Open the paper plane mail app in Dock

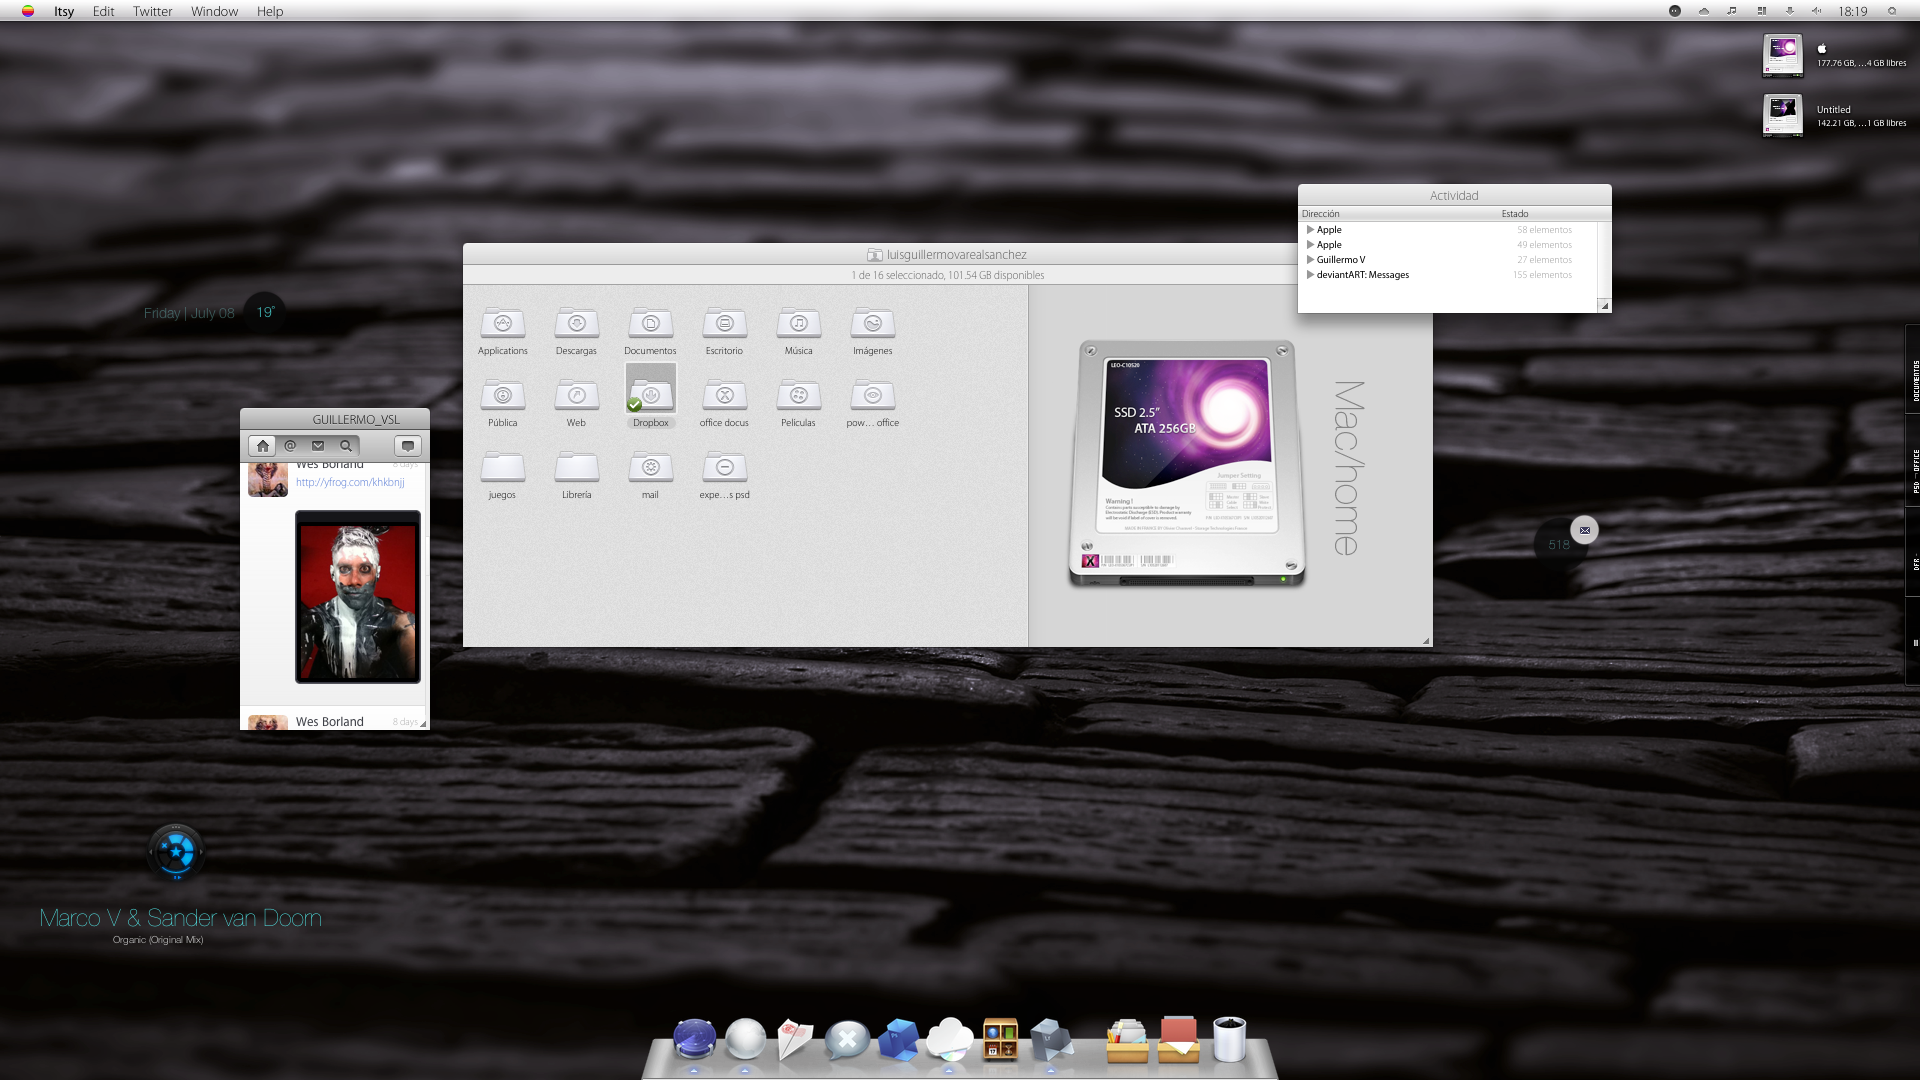(795, 1040)
